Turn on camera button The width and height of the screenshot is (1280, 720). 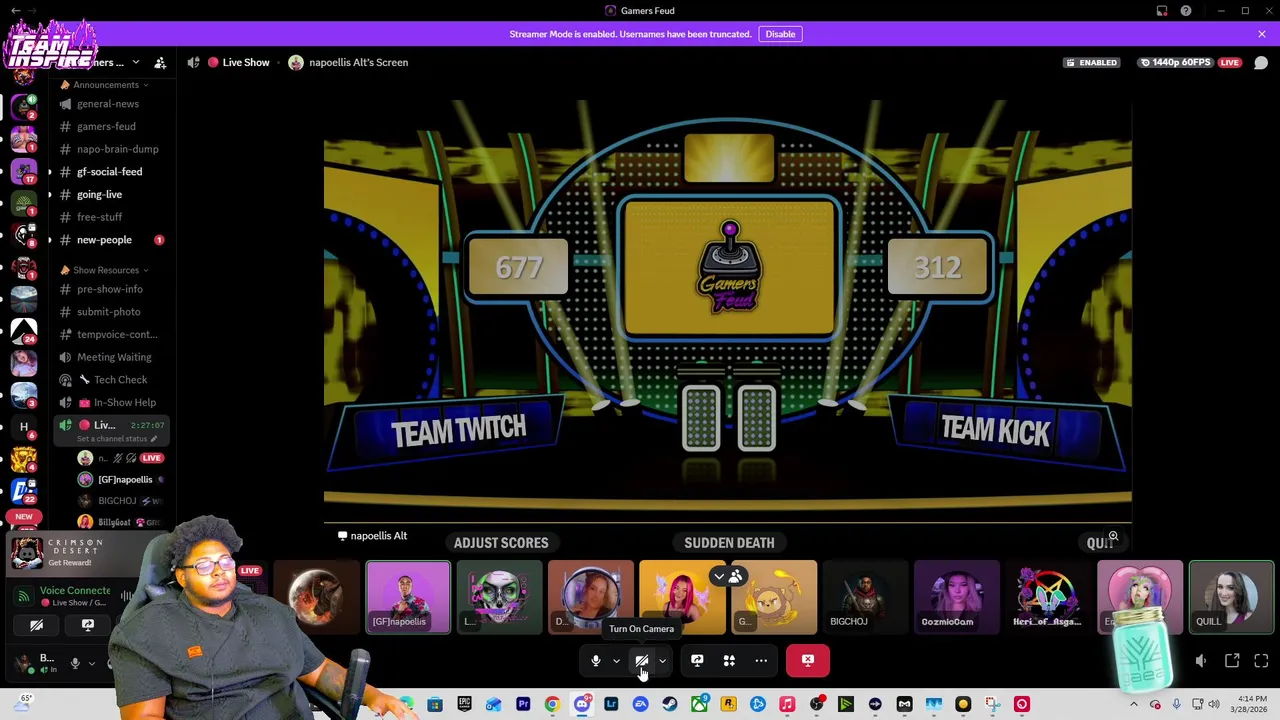(642, 660)
